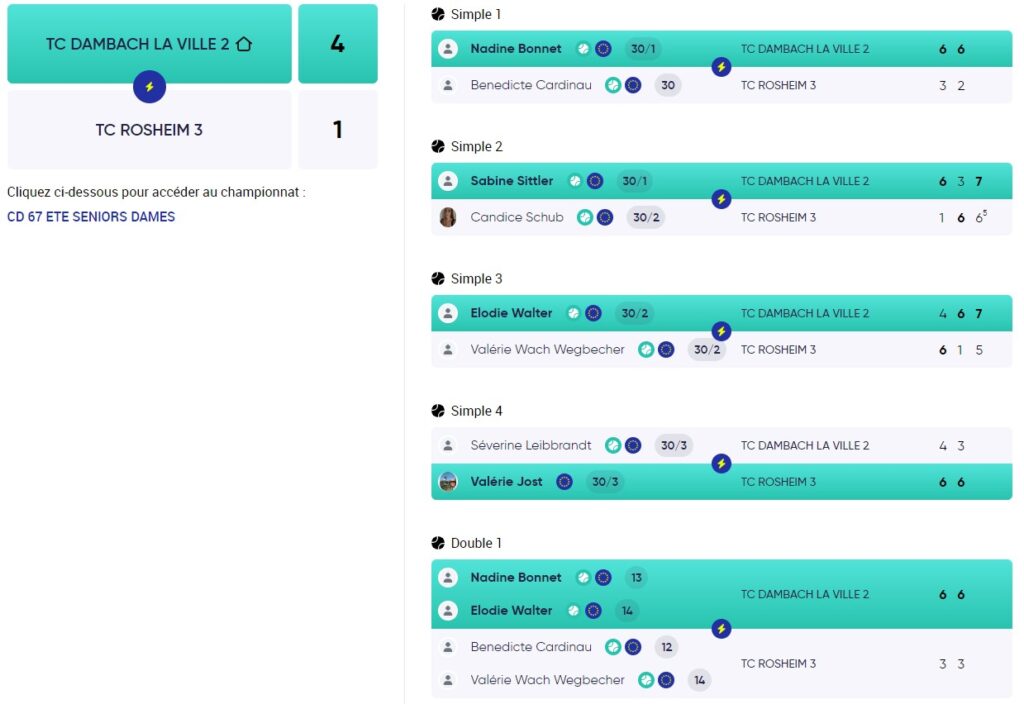Click the score 4 box for Dambach
The image size is (1024, 704).
coord(337,44)
